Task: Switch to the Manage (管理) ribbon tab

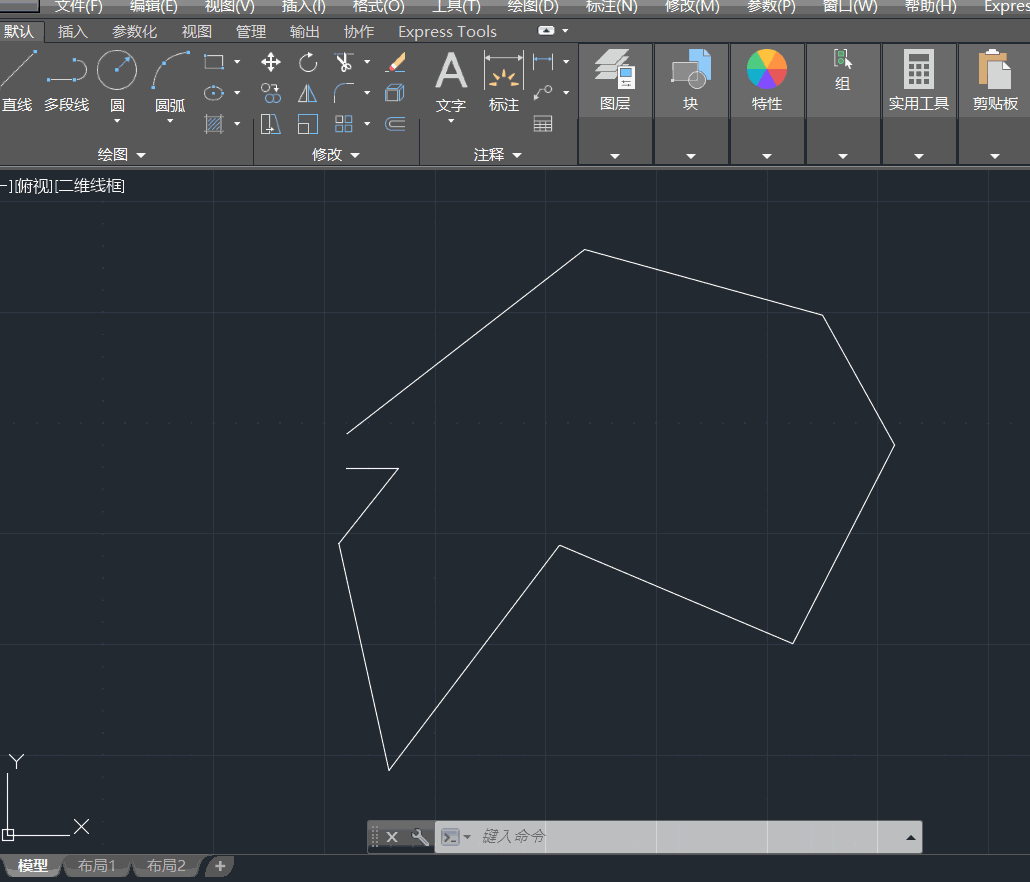Action: [x=251, y=32]
